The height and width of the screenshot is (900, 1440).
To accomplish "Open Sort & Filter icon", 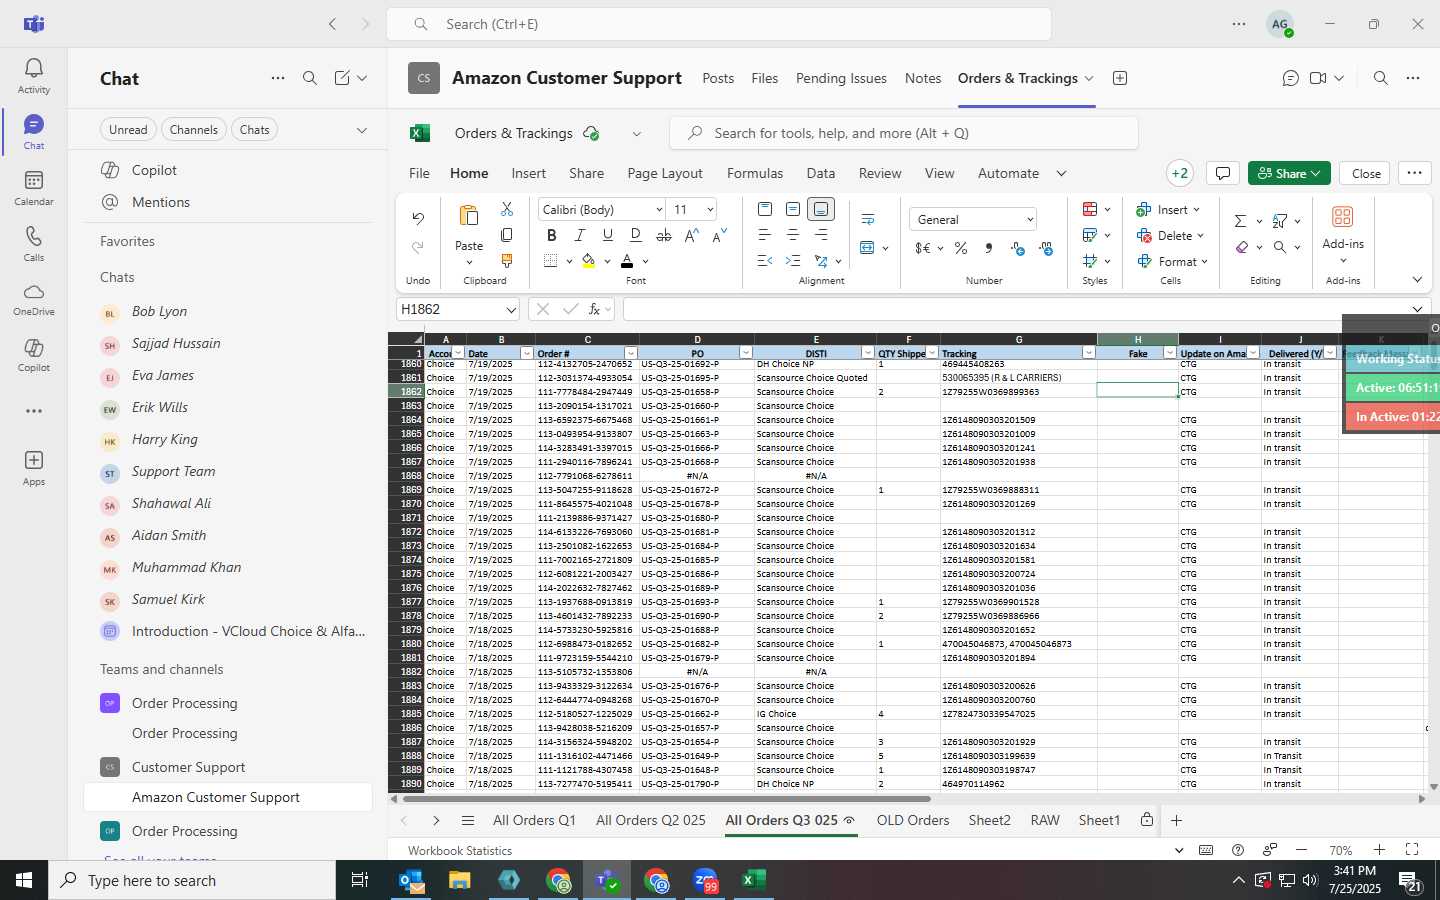I will point(1280,221).
